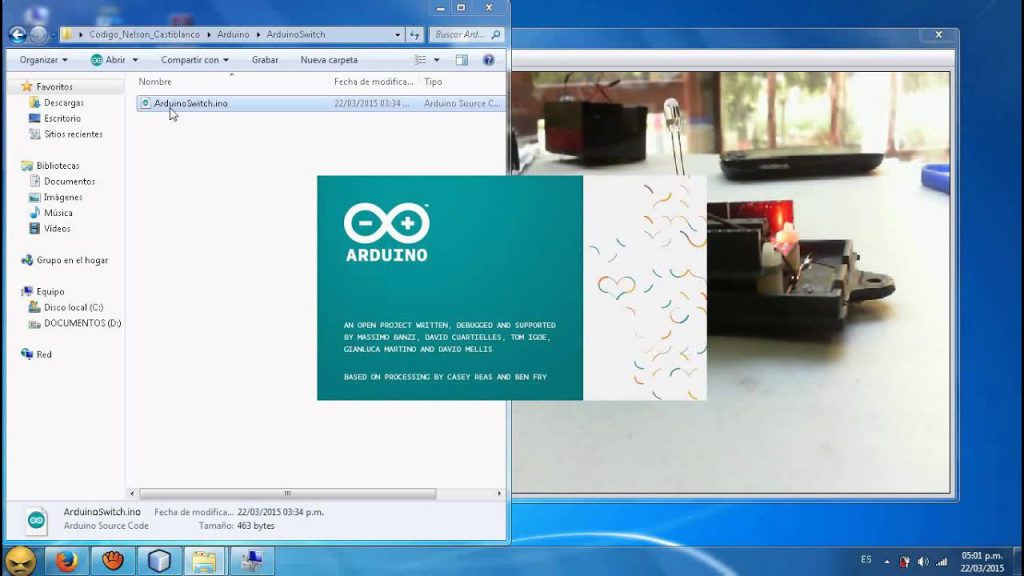Click the Help question mark icon

coord(488,59)
